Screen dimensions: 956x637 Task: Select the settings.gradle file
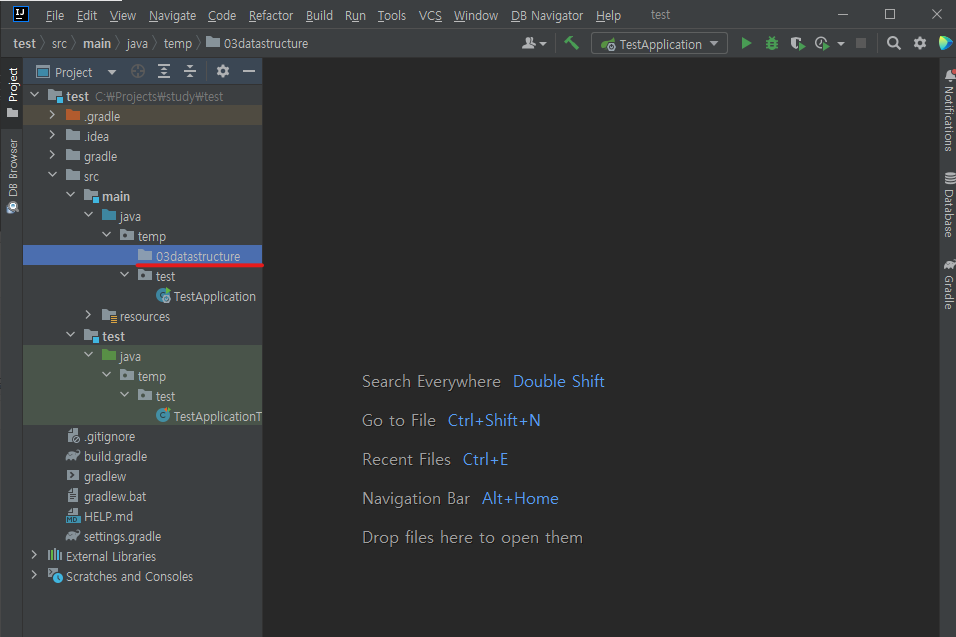113,536
